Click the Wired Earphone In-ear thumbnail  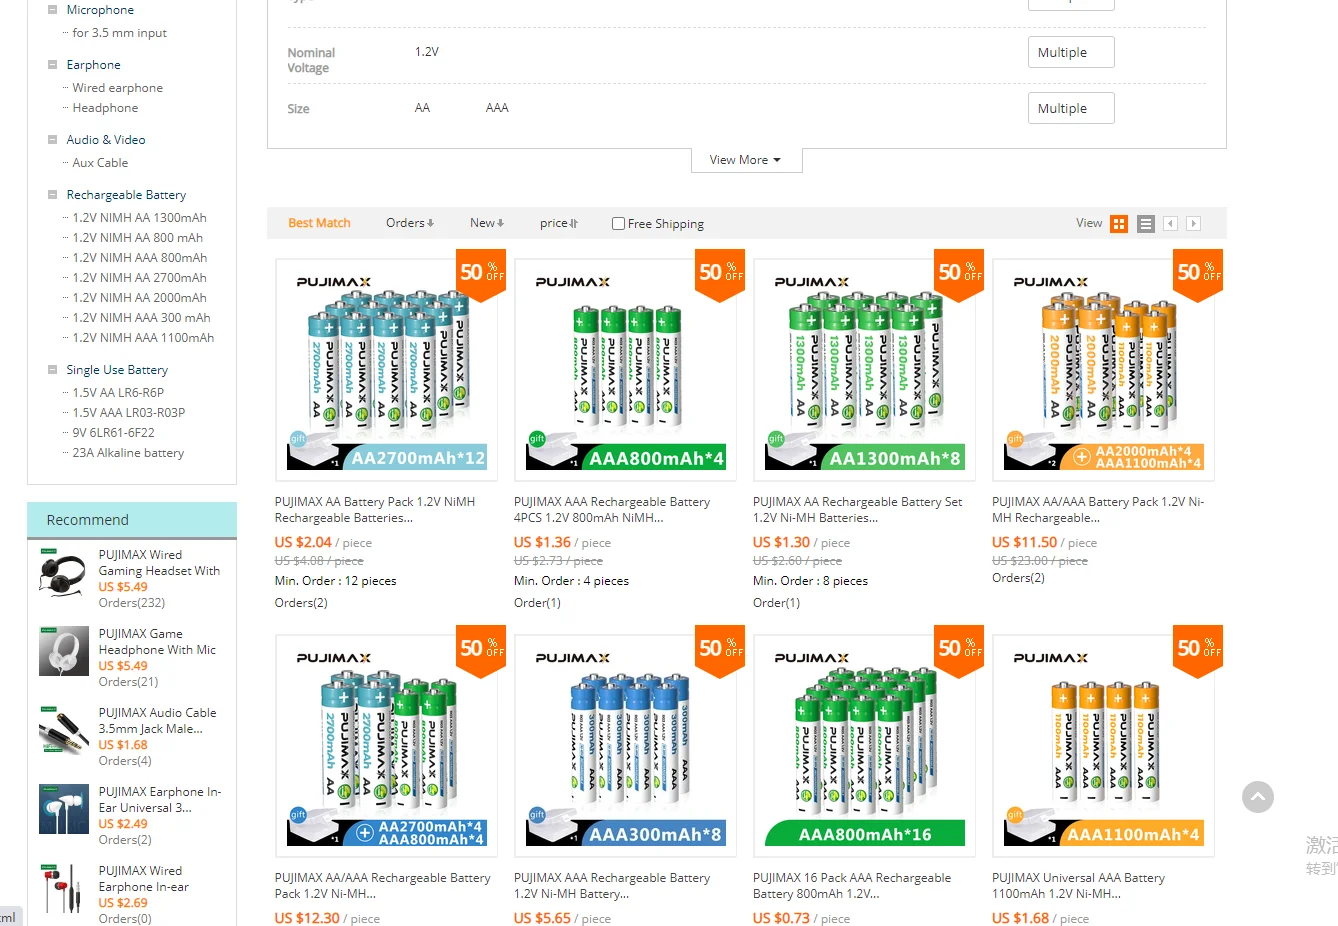[x=64, y=889]
